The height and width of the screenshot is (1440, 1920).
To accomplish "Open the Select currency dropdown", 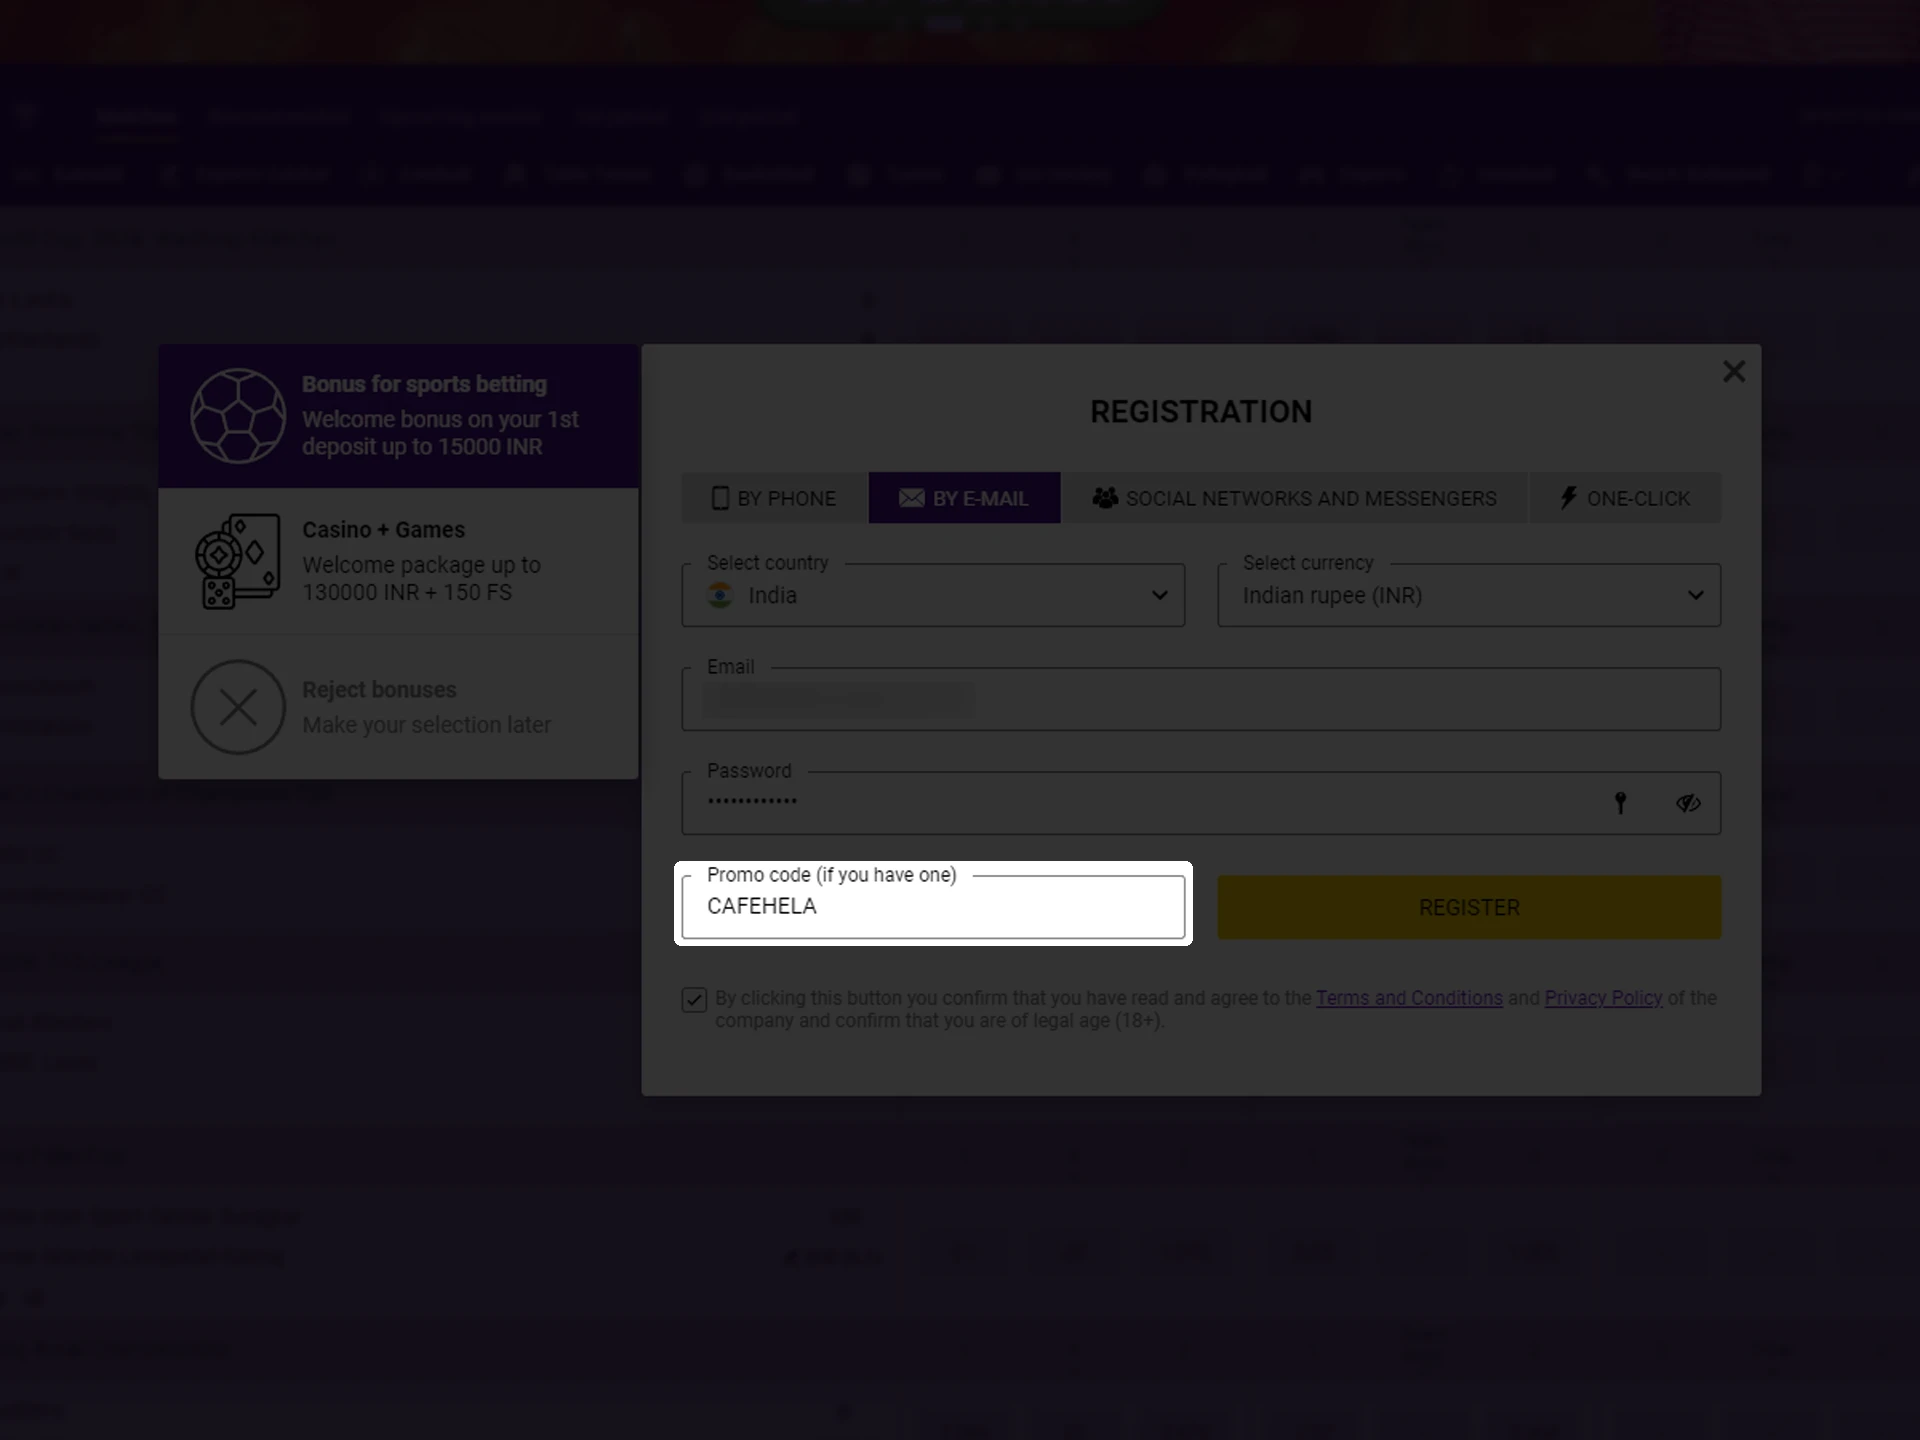I will (1469, 595).
